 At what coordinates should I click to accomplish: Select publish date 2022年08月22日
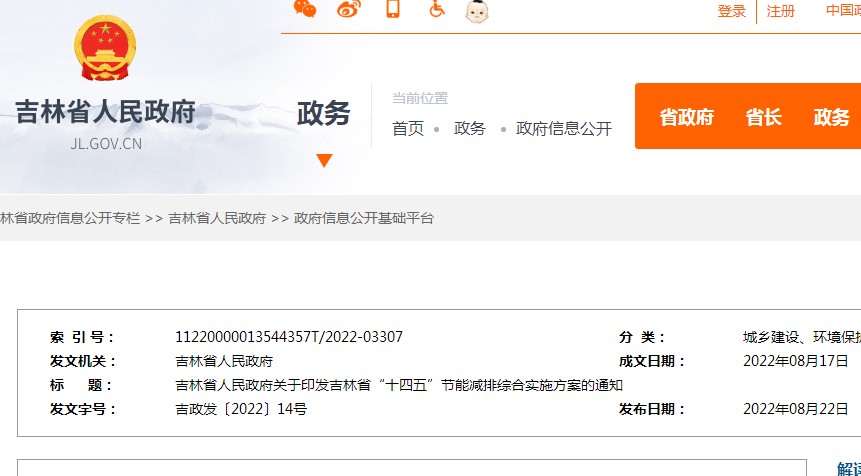coord(796,409)
